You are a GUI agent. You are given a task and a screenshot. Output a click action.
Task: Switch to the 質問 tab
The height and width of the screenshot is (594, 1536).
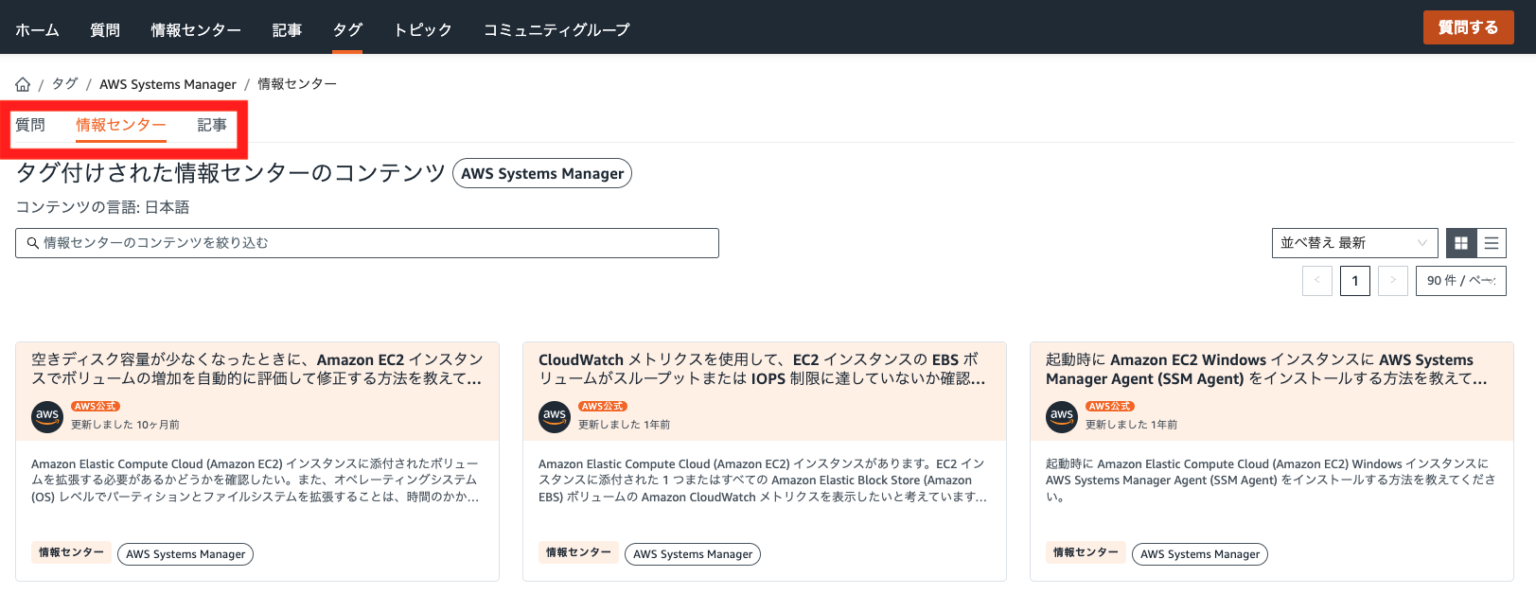tap(31, 124)
